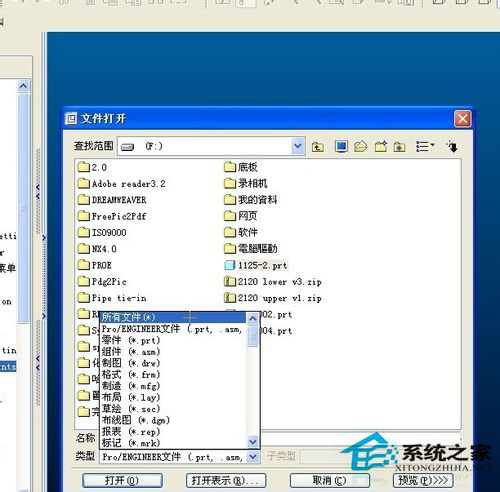Choose 组件 (*.asm) file type
Viewport: 500px width, 492px height.
173,352
